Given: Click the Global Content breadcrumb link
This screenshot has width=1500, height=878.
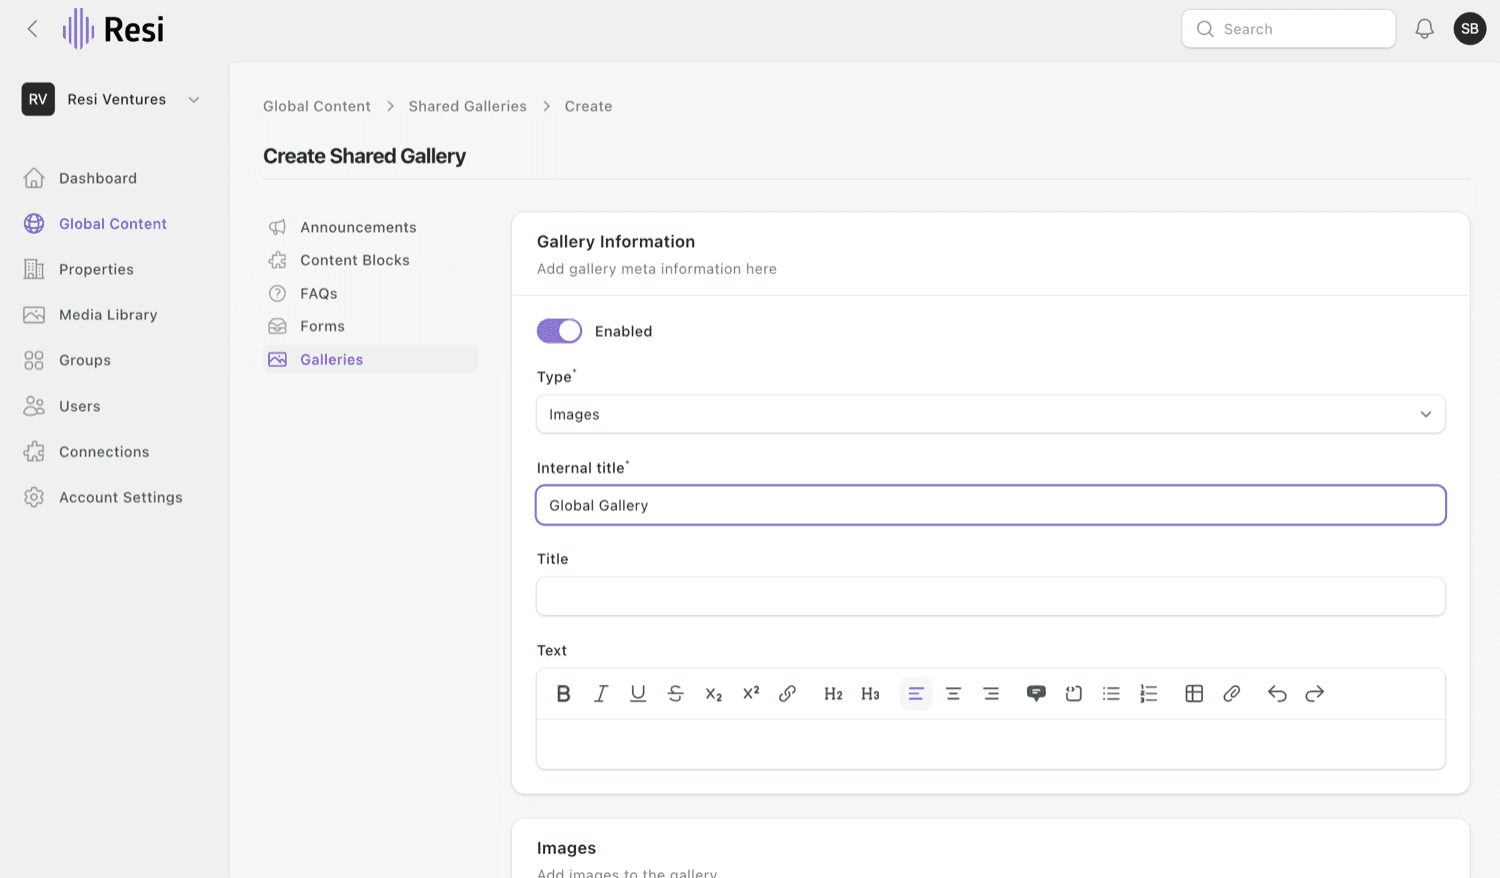Looking at the screenshot, I should [317, 106].
